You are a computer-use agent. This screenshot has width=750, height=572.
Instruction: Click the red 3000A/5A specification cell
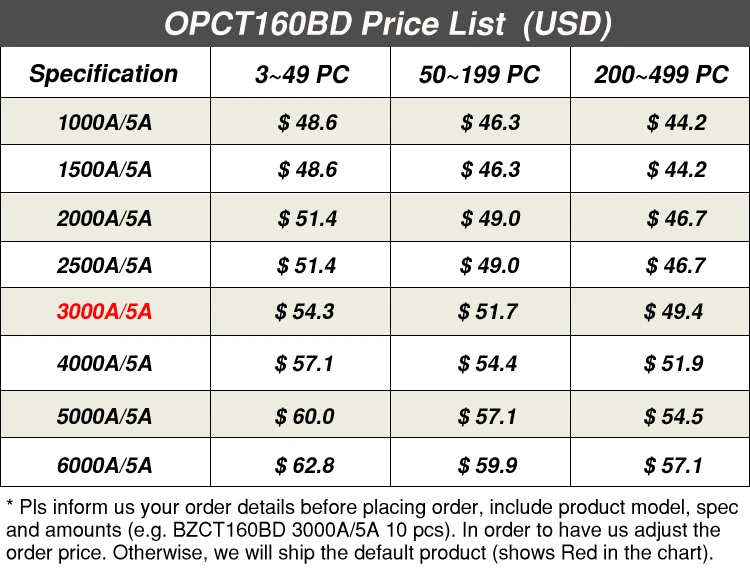click(105, 312)
